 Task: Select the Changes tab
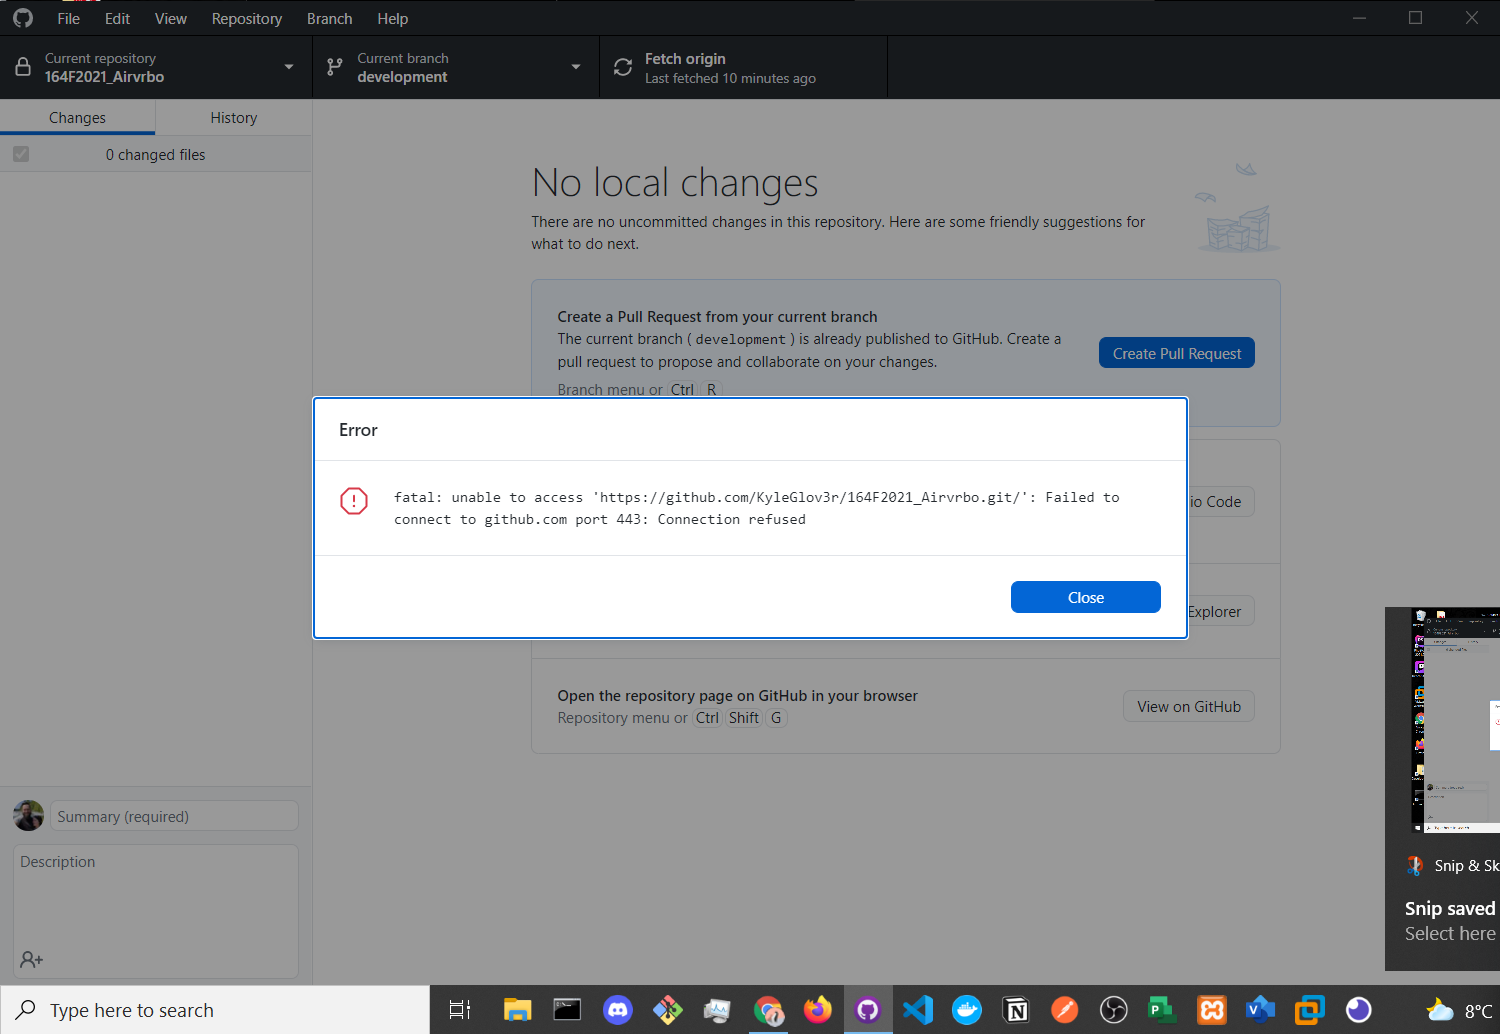coord(77,117)
